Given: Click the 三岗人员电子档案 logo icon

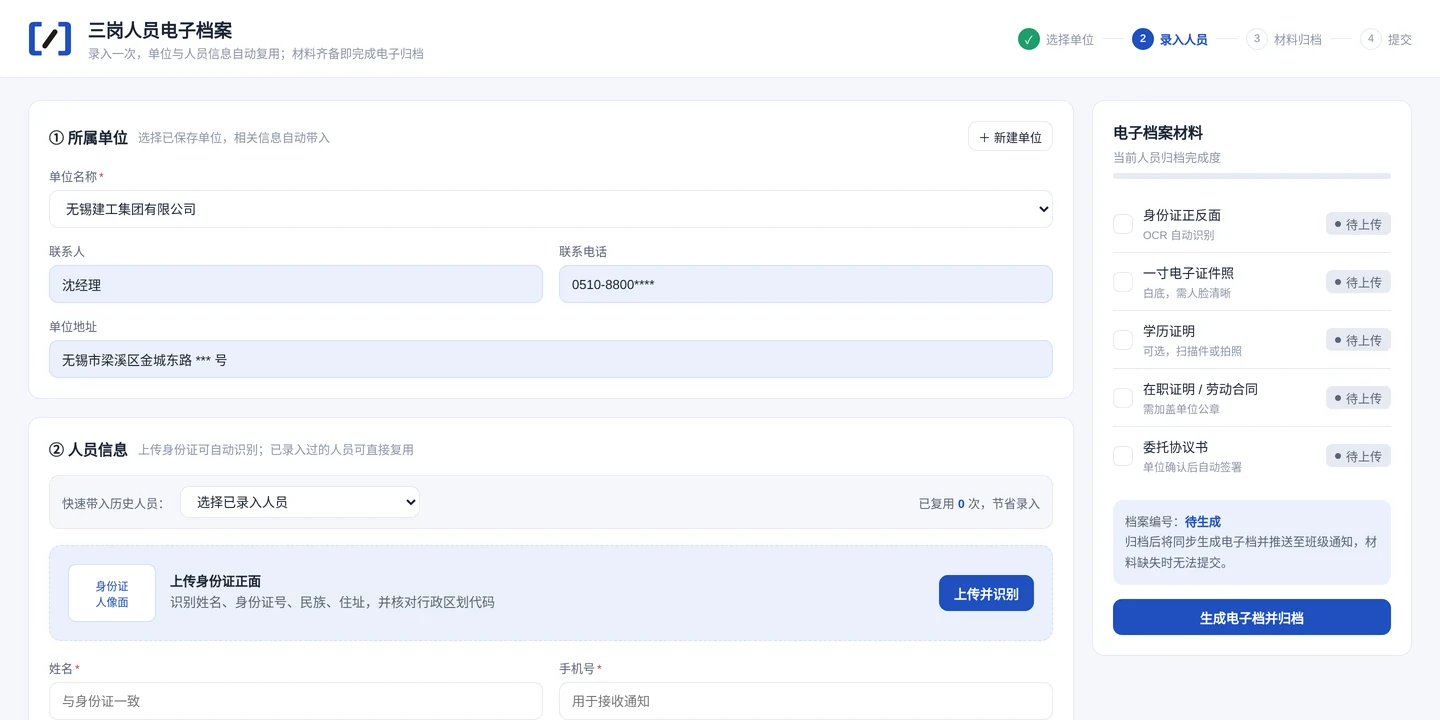Looking at the screenshot, I should coord(50,38).
